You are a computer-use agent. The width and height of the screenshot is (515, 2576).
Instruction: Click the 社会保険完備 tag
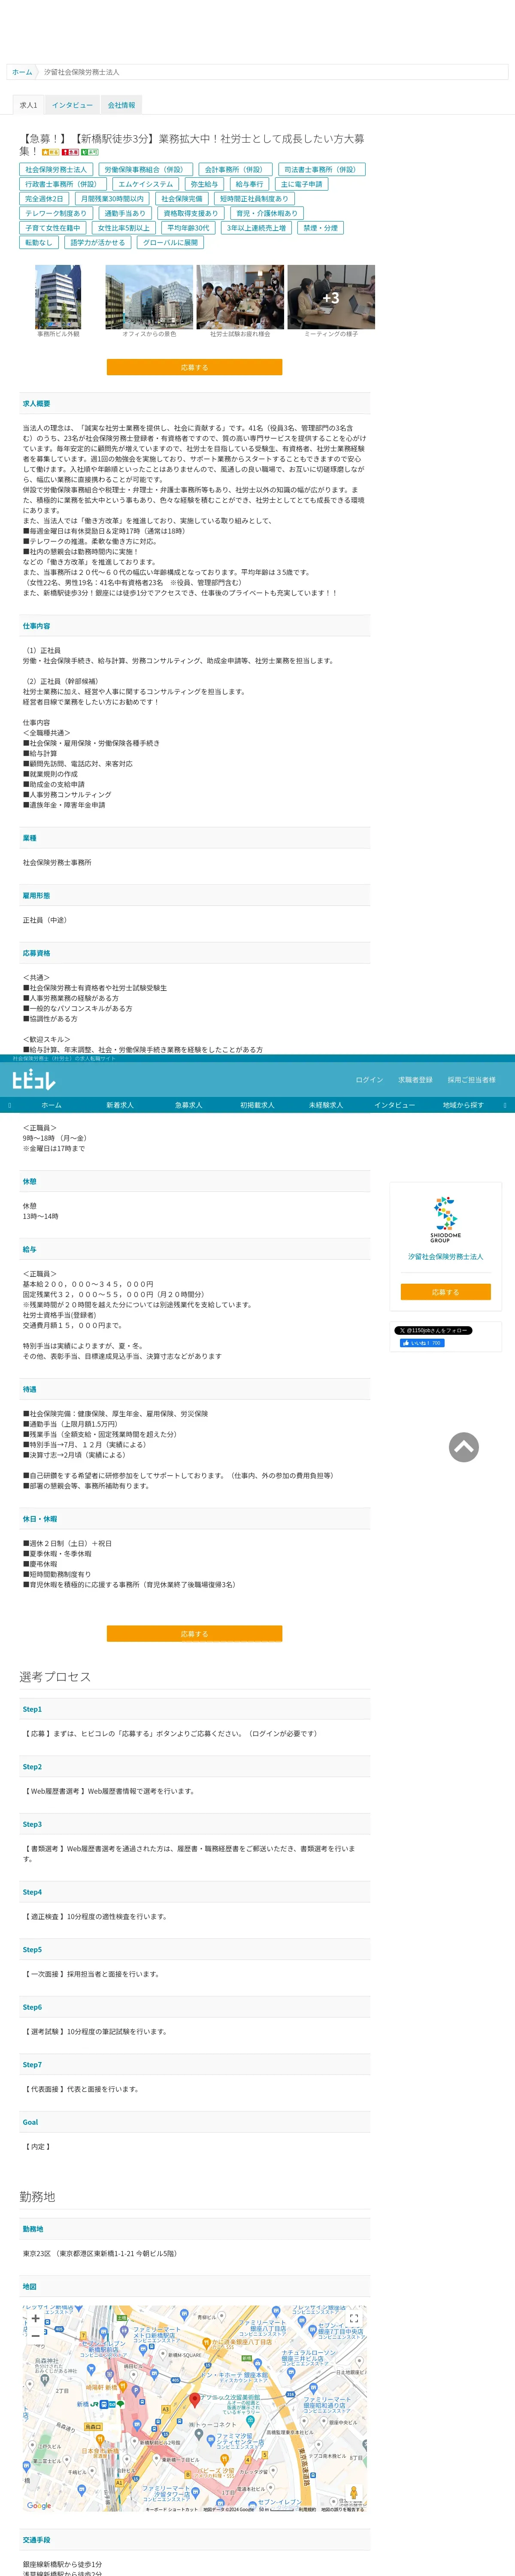[182, 199]
